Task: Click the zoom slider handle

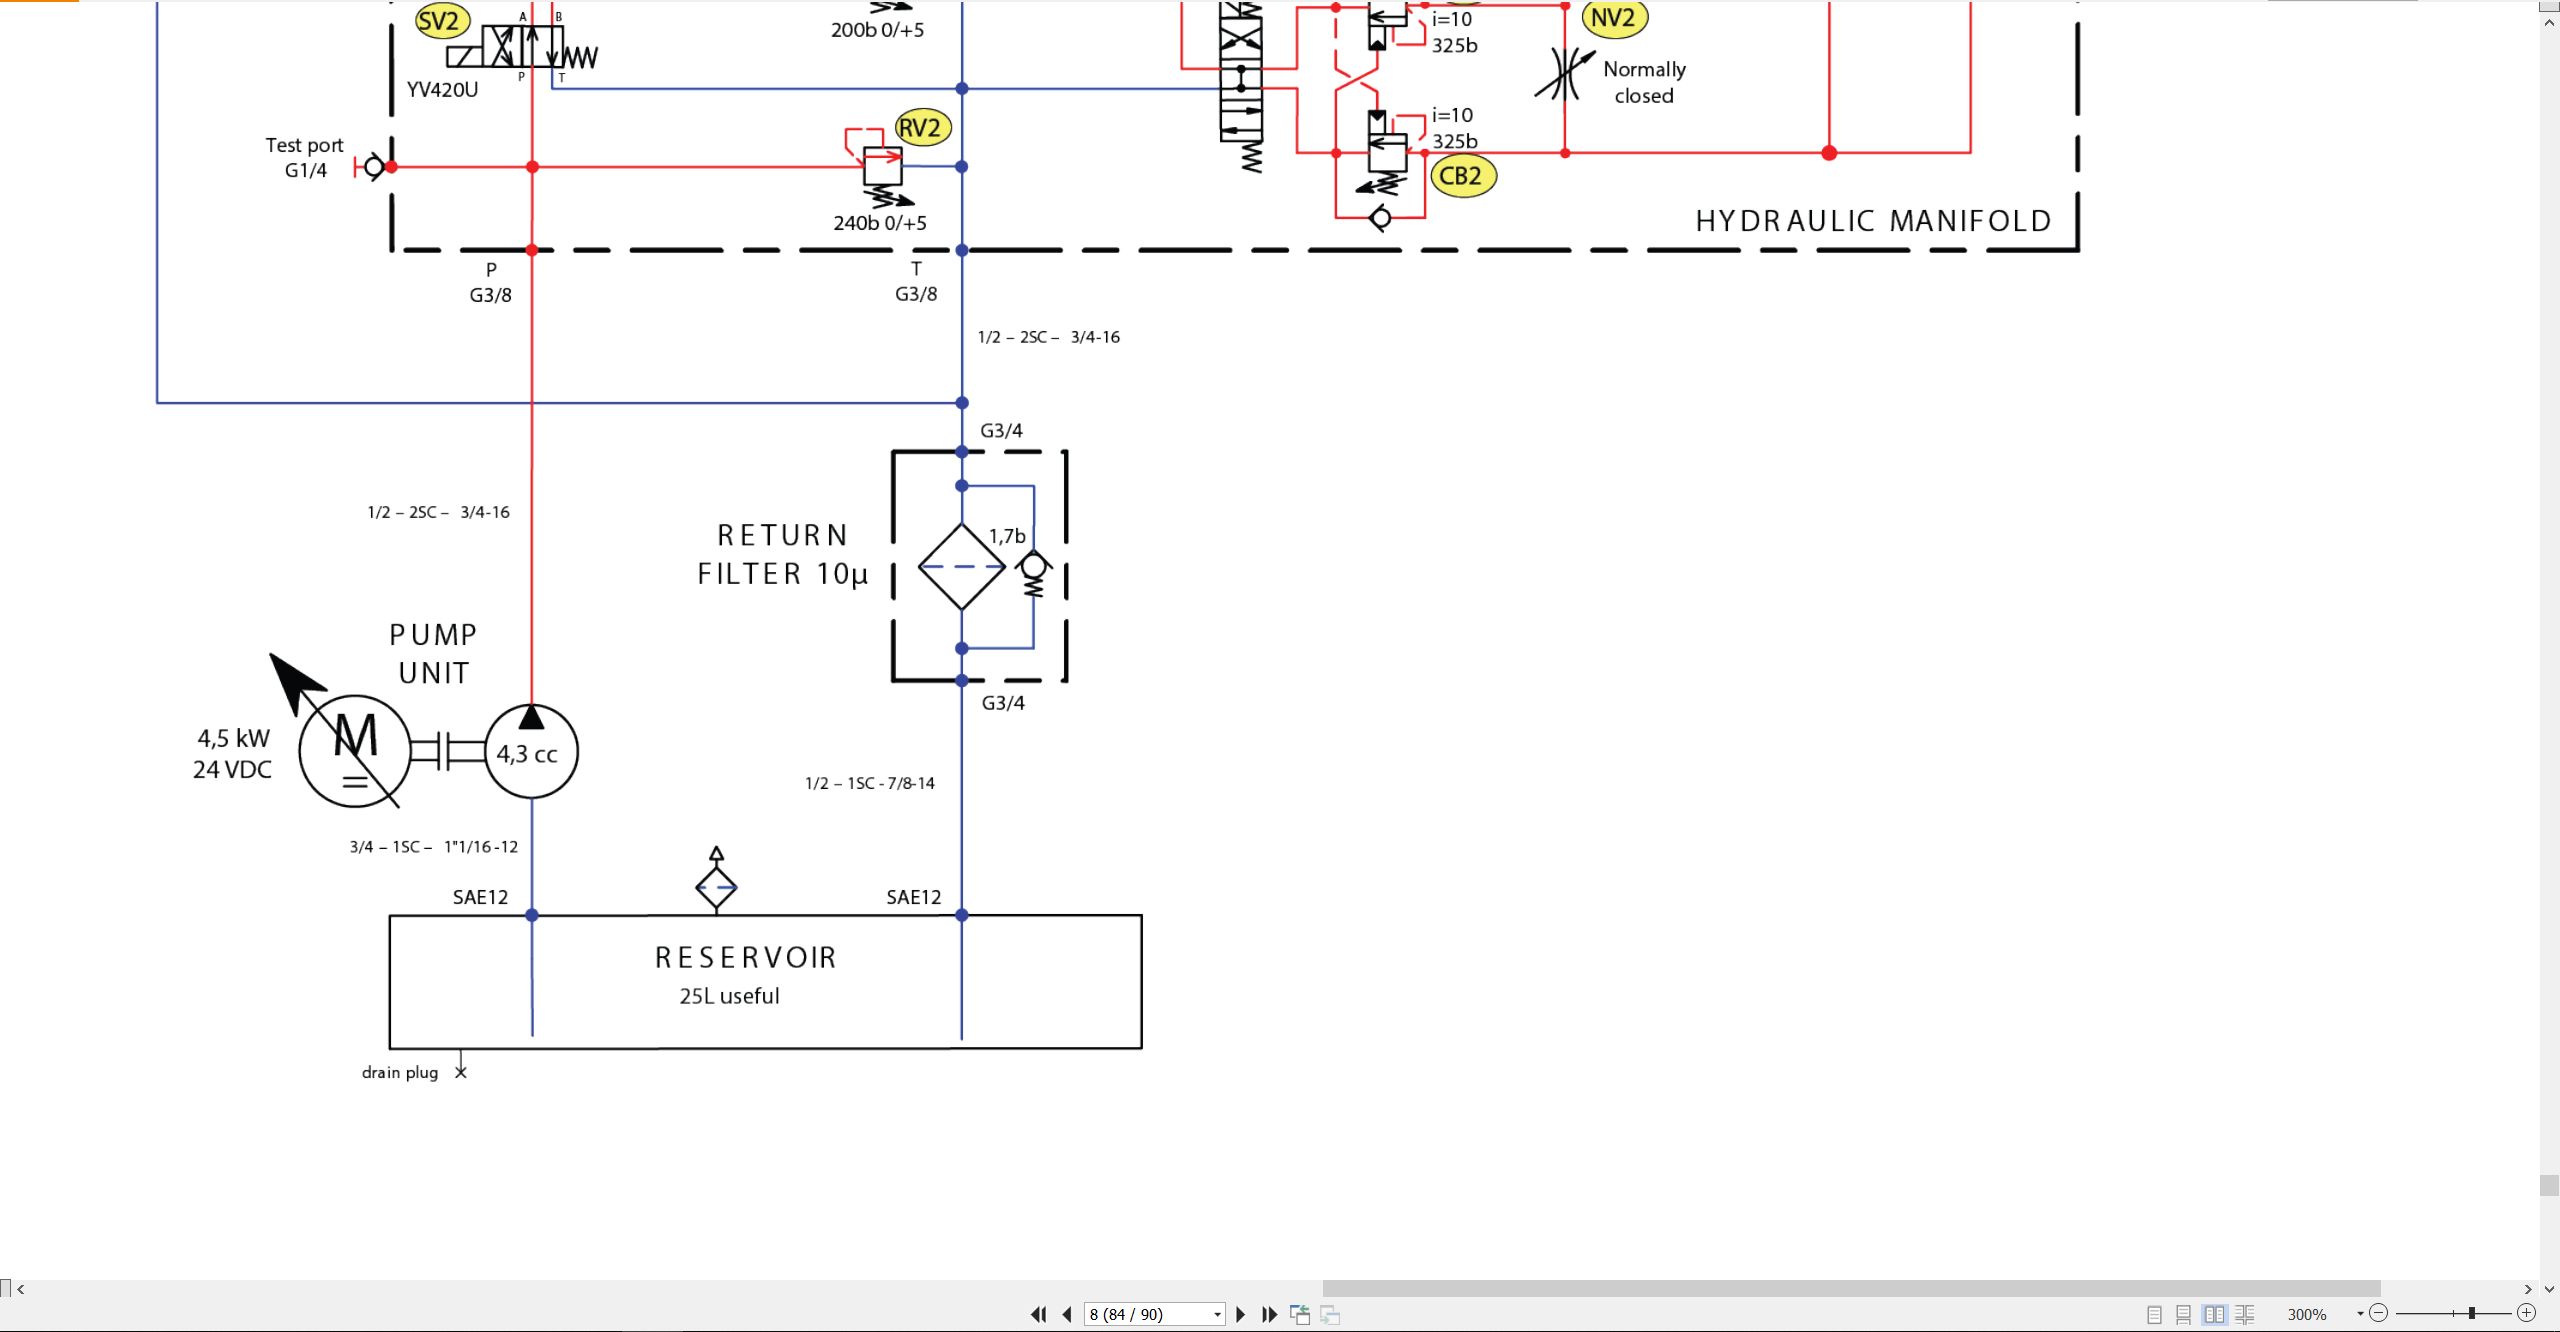Action: 2471,1313
